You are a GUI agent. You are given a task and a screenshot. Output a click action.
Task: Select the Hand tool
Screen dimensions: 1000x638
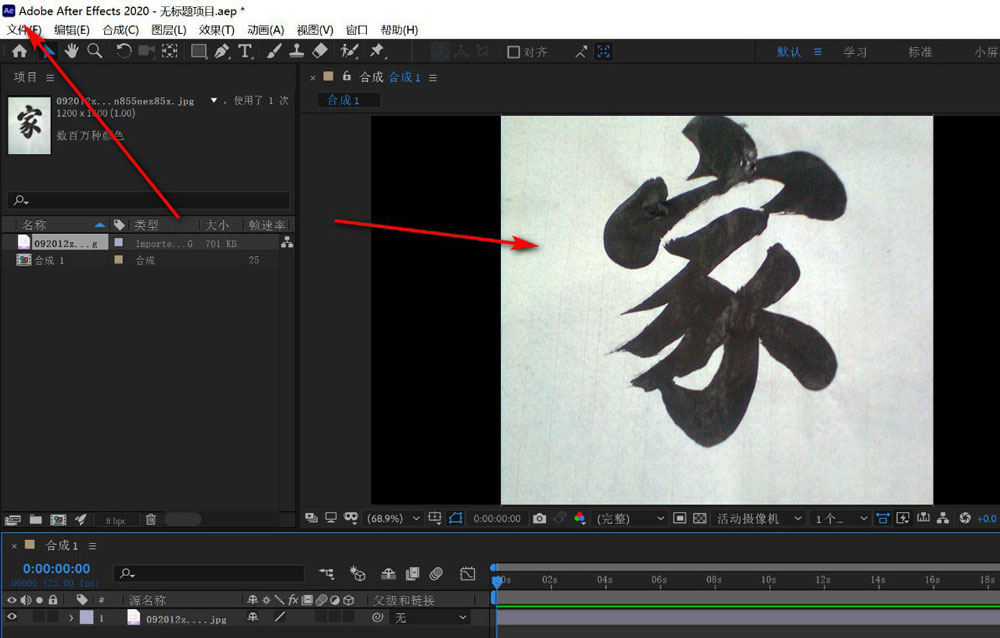pyautogui.click(x=72, y=51)
